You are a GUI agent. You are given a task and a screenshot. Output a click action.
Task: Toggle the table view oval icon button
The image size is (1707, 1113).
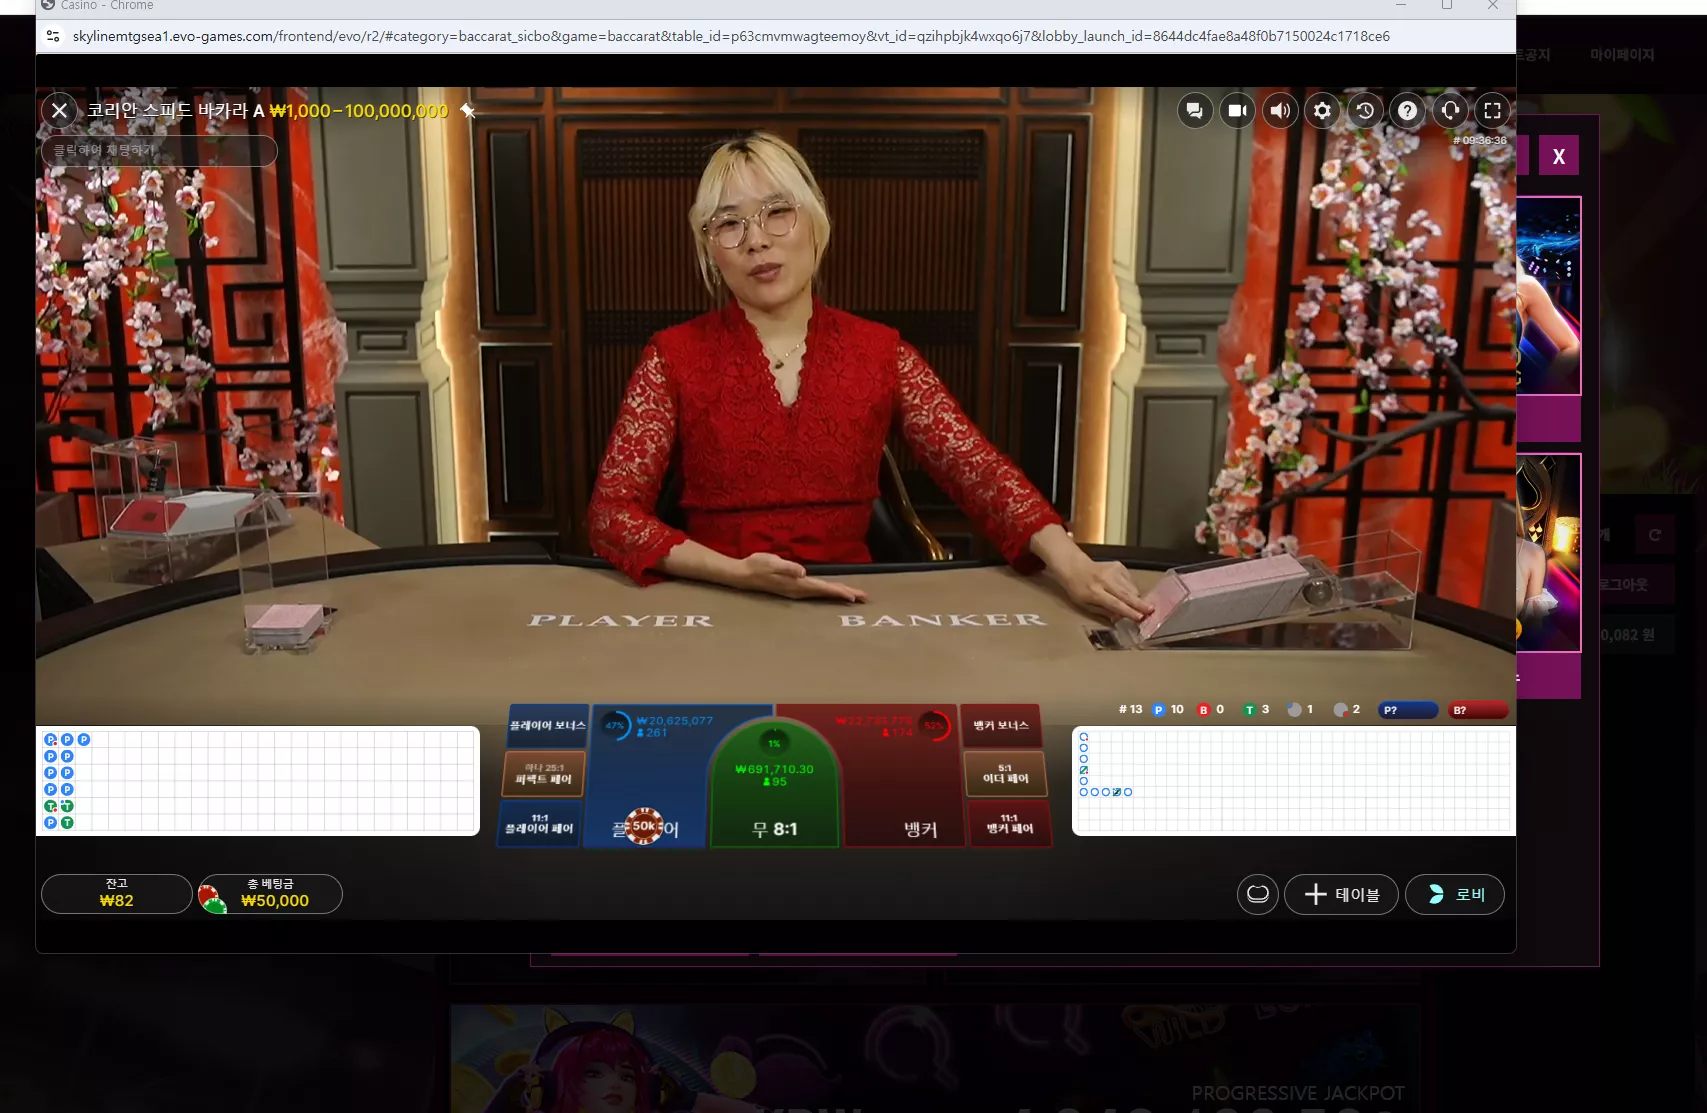(x=1258, y=894)
